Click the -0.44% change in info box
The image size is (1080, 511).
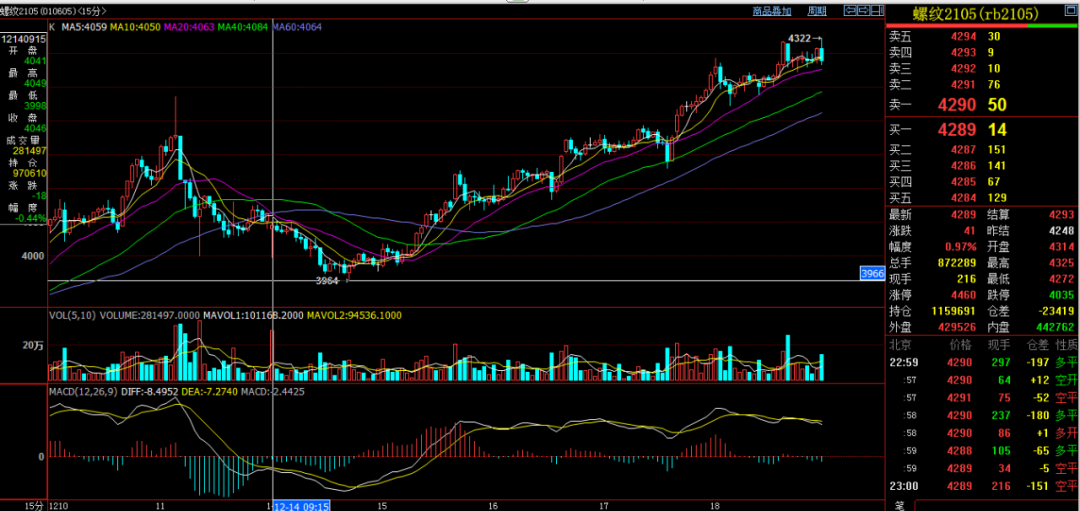coord(29,218)
